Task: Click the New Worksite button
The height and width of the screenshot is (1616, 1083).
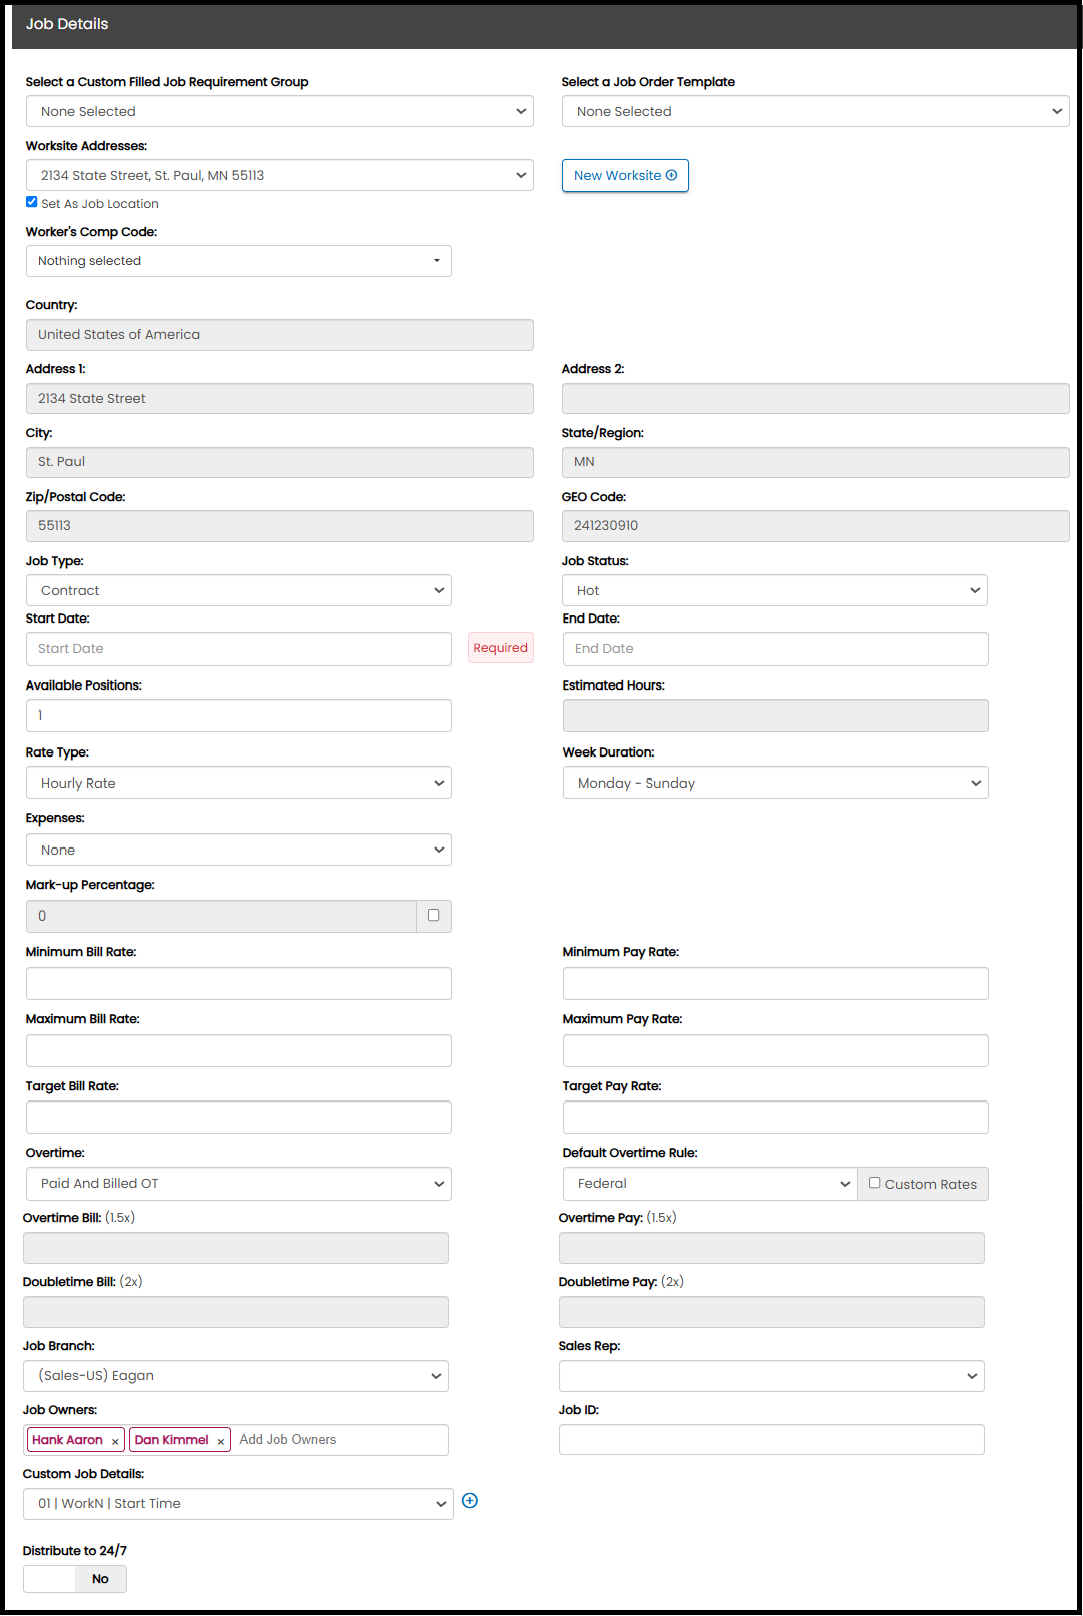Action: [625, 175]
